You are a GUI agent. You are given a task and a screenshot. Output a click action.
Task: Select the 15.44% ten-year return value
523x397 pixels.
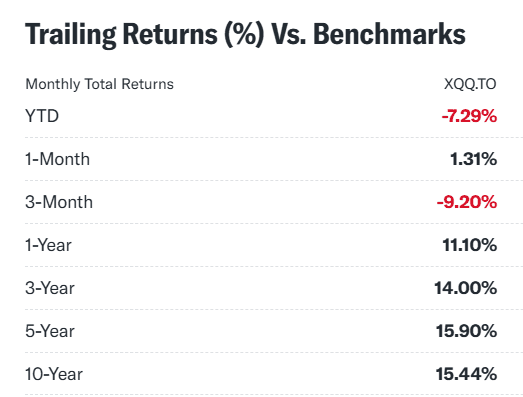(466, 374)
